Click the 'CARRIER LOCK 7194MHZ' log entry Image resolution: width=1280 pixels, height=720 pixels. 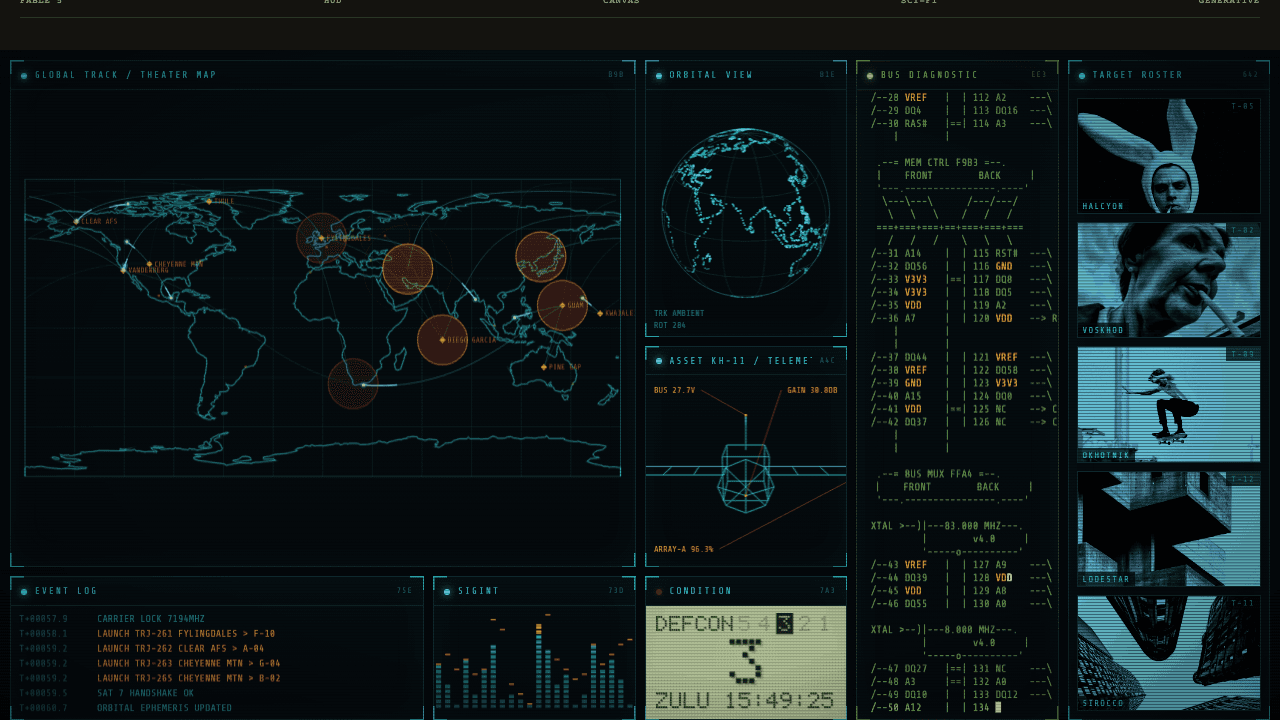click(151, 619)
